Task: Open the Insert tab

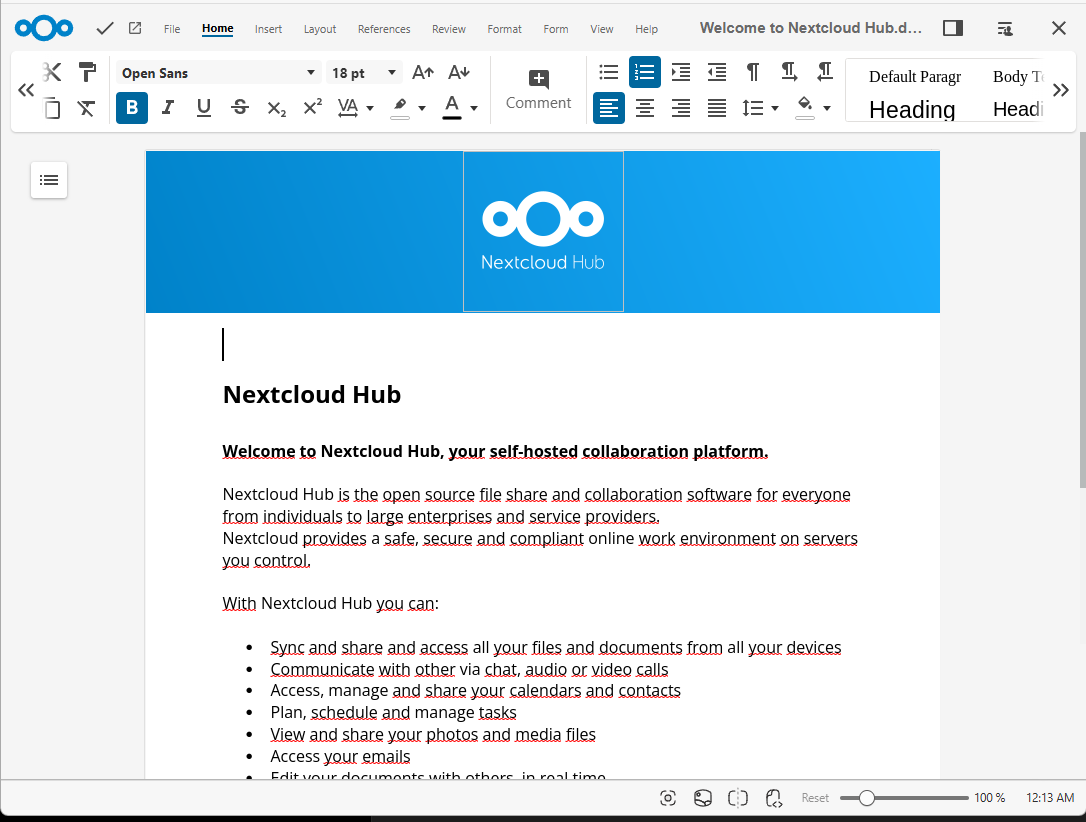Action: (268, 29)
